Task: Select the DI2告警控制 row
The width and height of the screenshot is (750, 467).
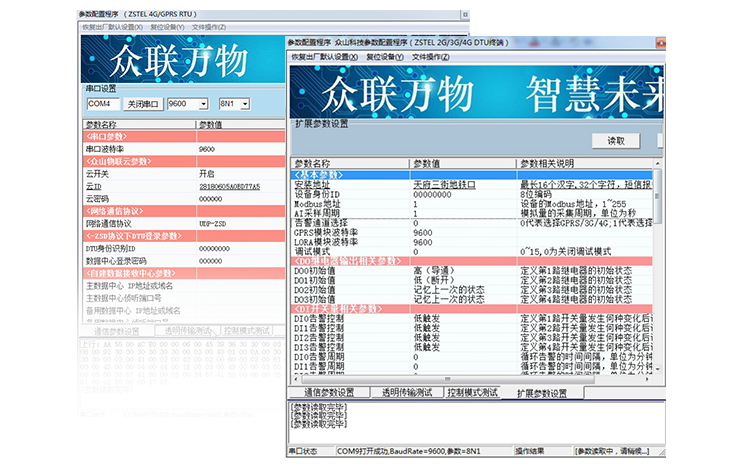Action: click(x=471, y=338)
